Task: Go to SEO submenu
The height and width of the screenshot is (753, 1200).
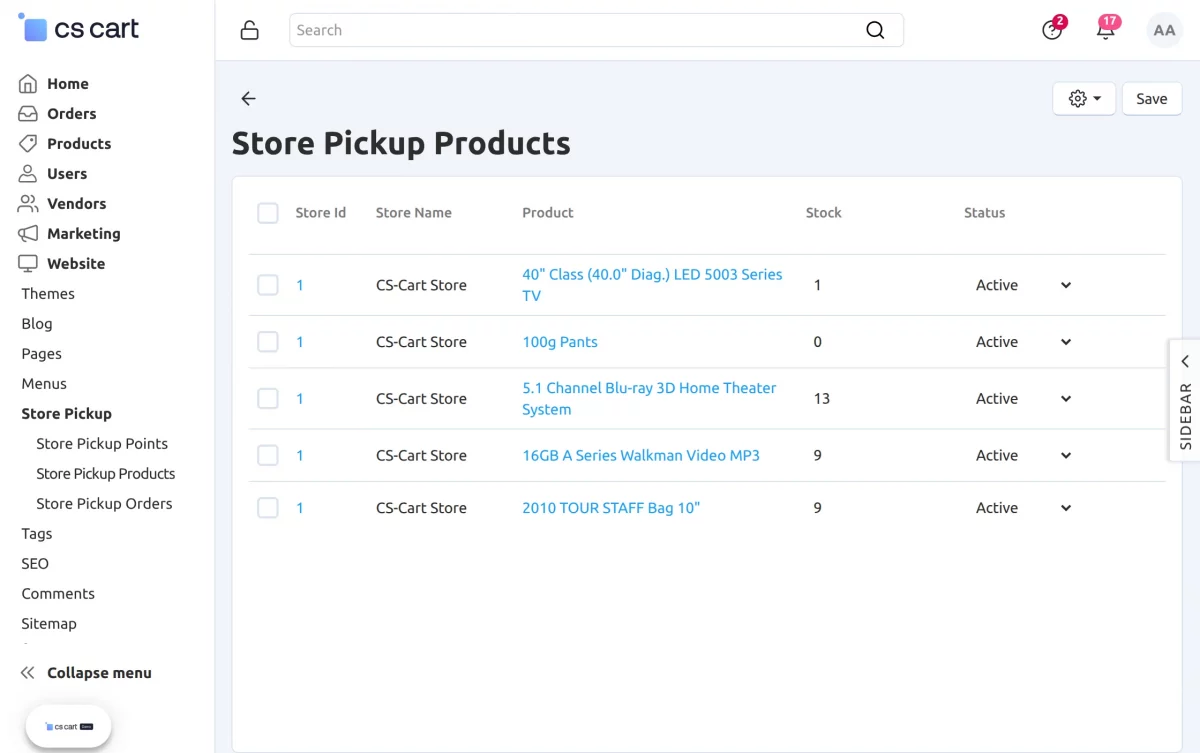Action: (35, 564)
